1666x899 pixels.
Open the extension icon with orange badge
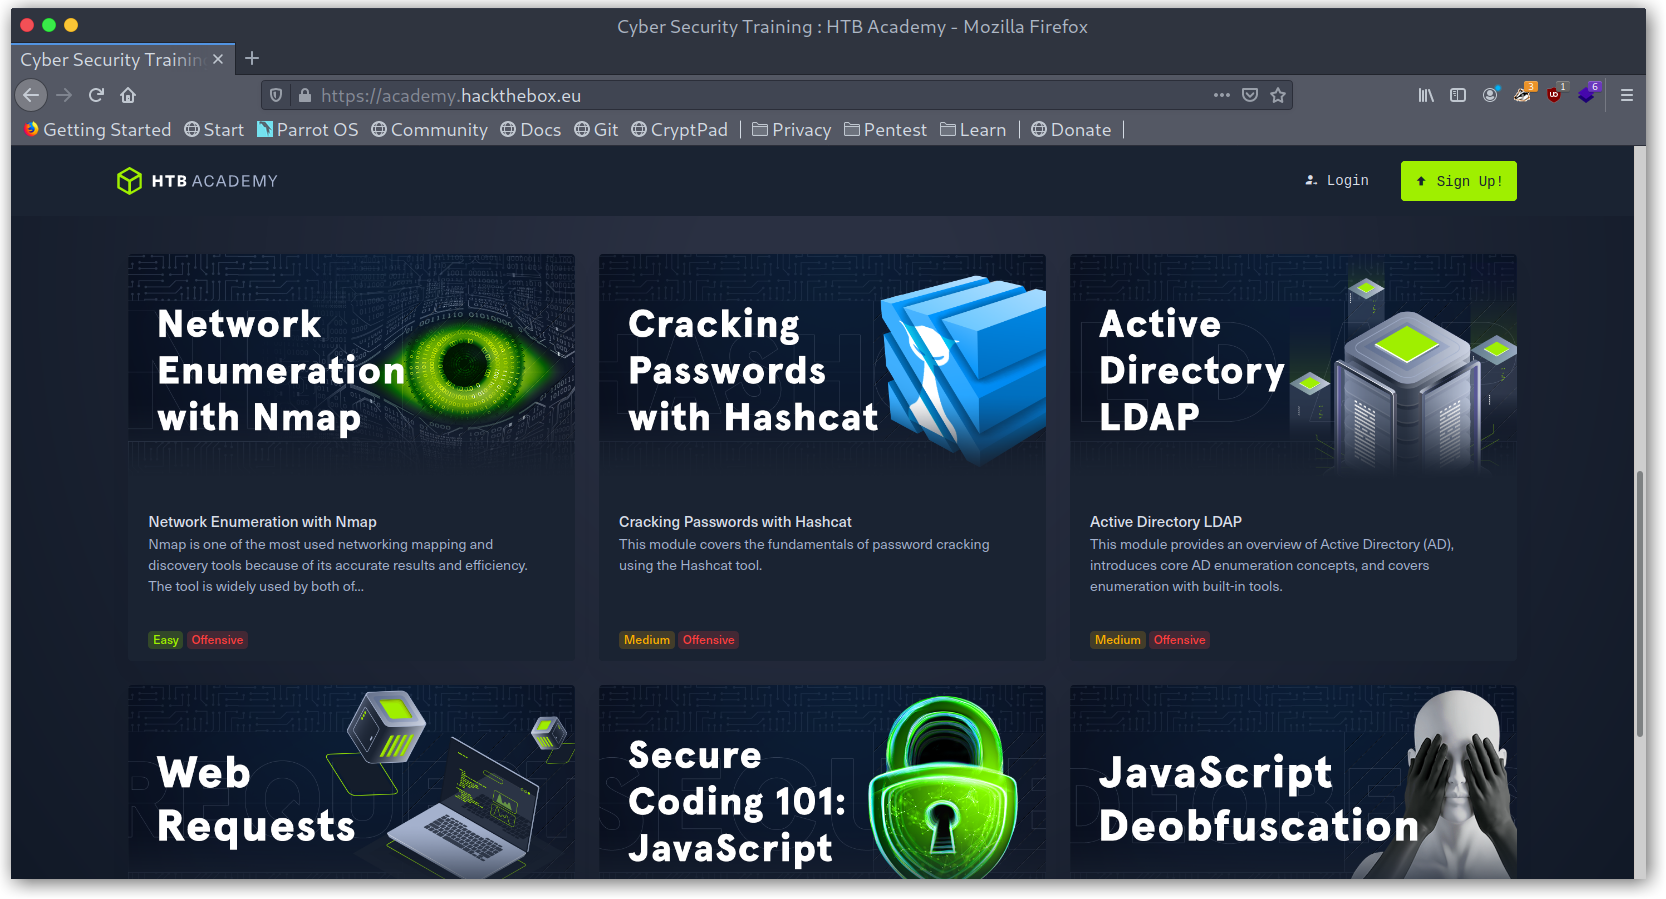coord(1523,94)
